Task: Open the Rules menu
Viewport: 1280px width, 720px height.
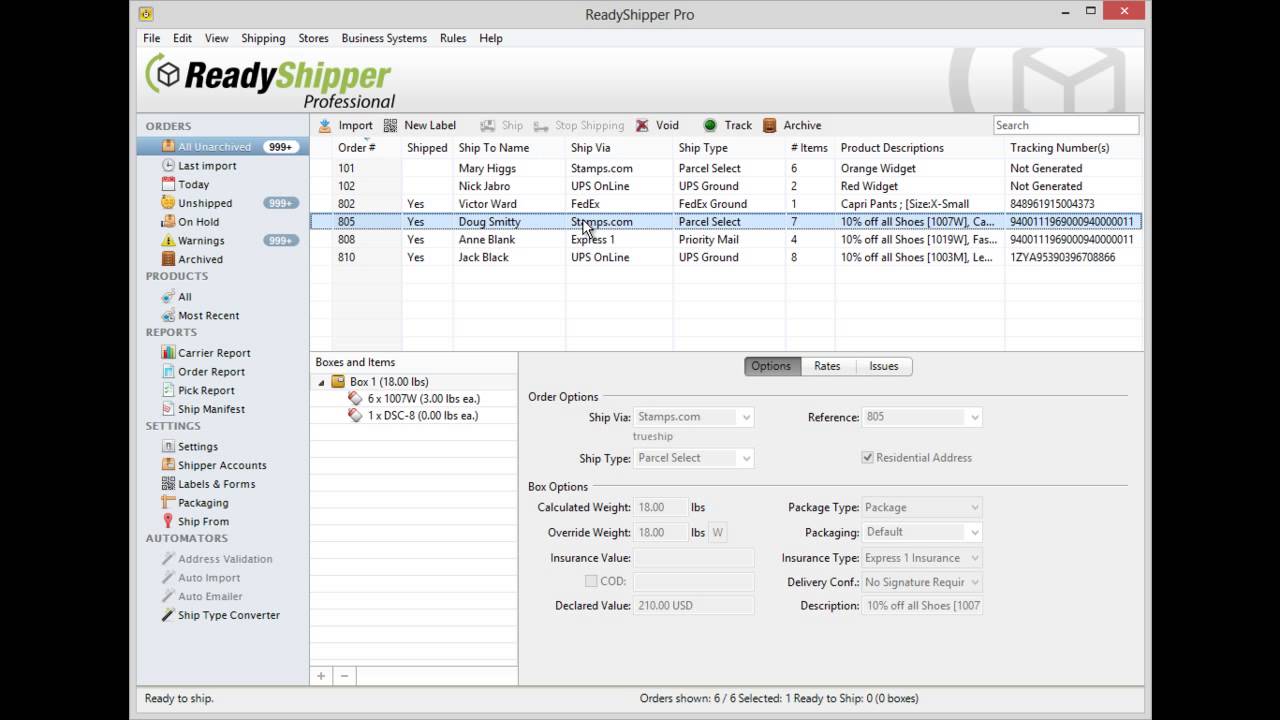Action: (453, 38)
